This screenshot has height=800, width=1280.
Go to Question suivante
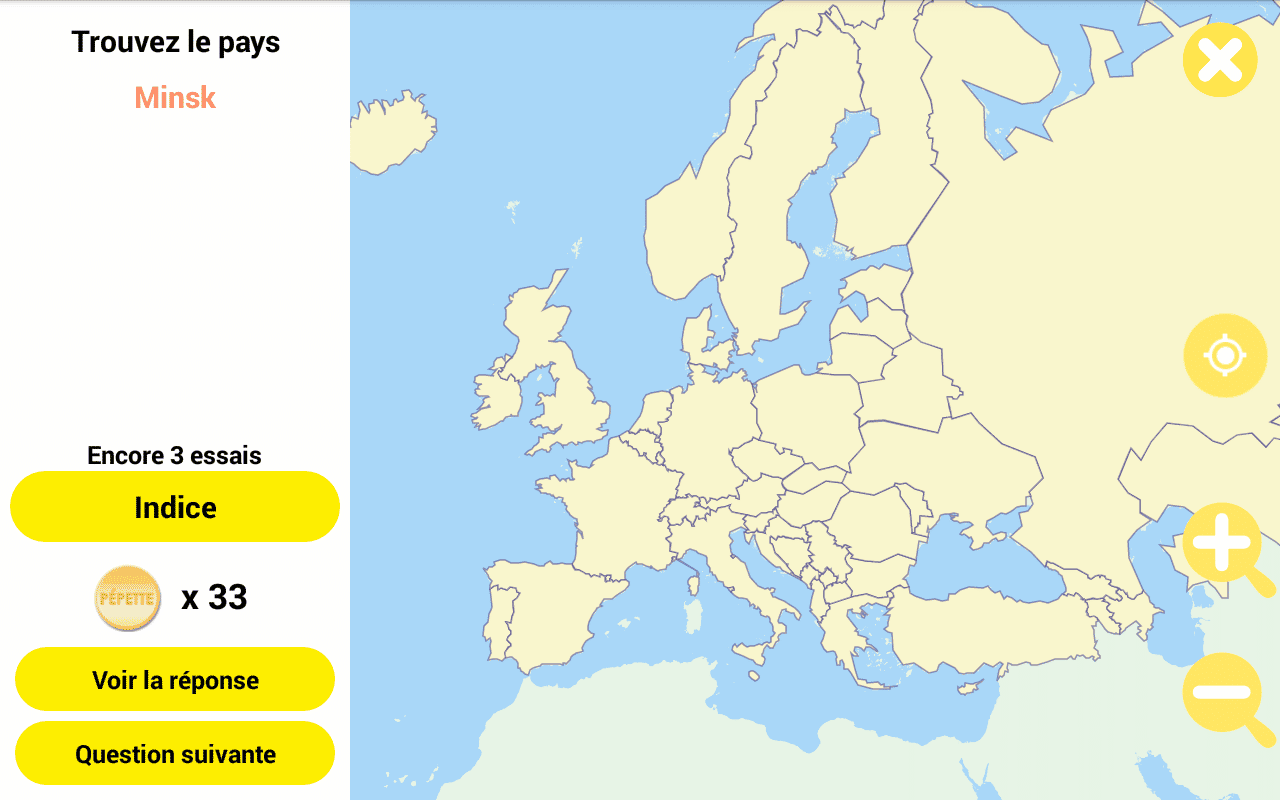click(x=175, y=754)
